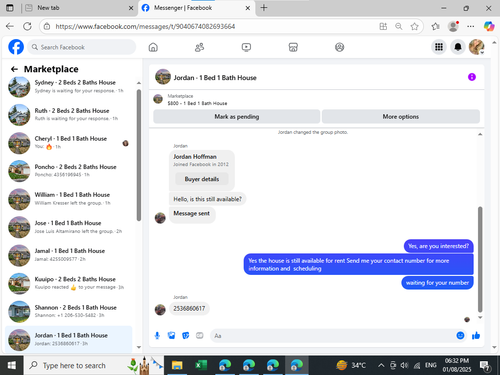Image resolution: width=500 pixels, height=375 pixels.
Task: Open Kuuipo - 2 Beds 2 Baths House chat
Action: click(68, 283)
